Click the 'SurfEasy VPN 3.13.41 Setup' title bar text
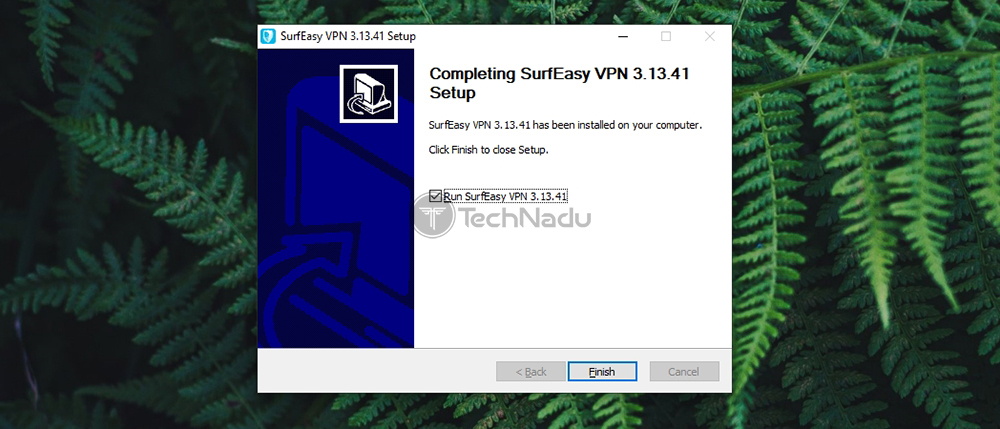The width and height of the screenshot is (1000, 429). [348, 36]
